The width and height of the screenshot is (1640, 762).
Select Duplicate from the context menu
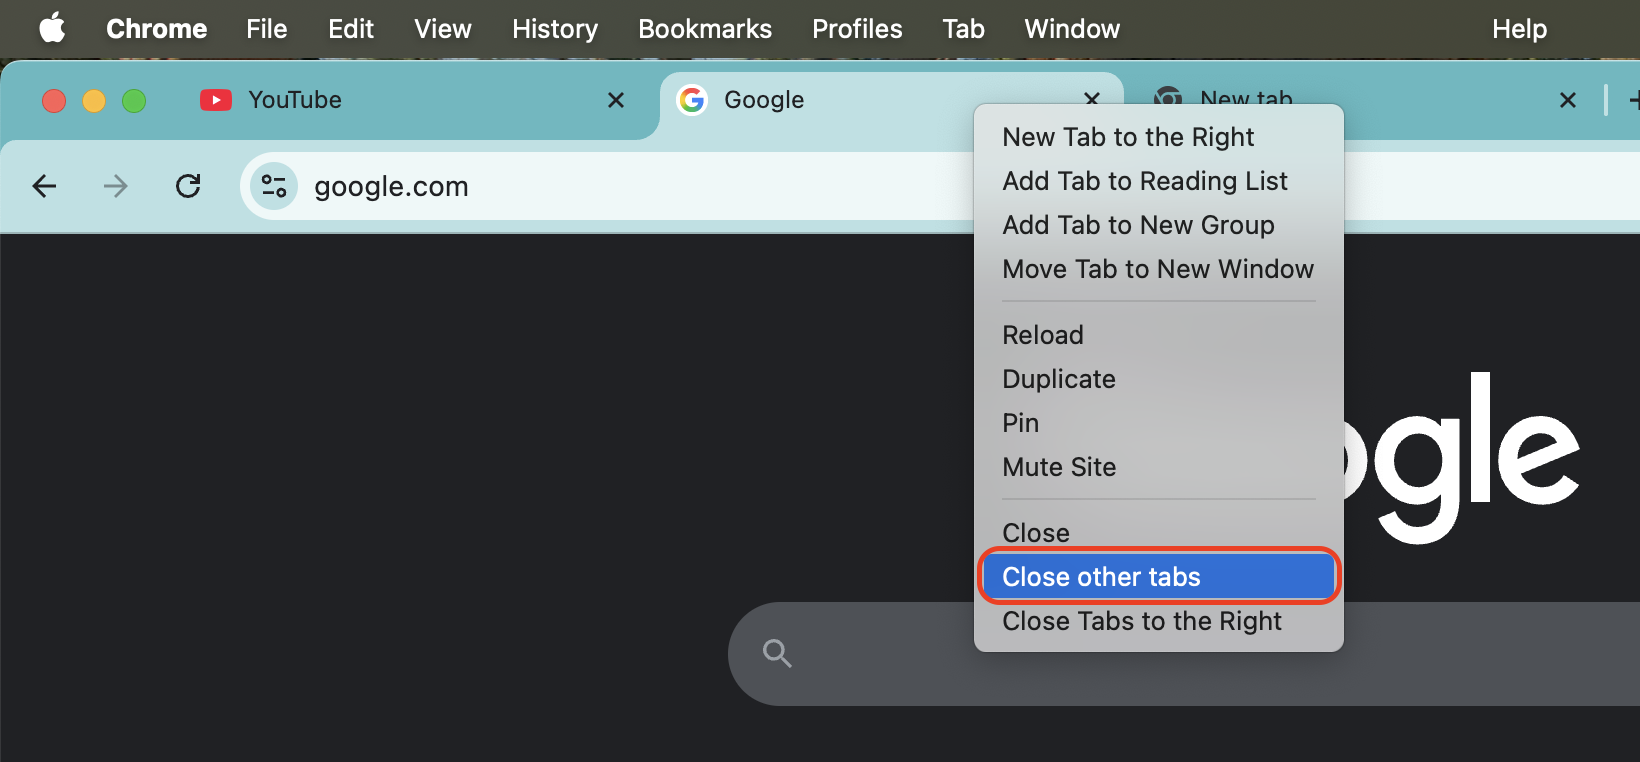pyautogui.click(x=1058, y=379)
